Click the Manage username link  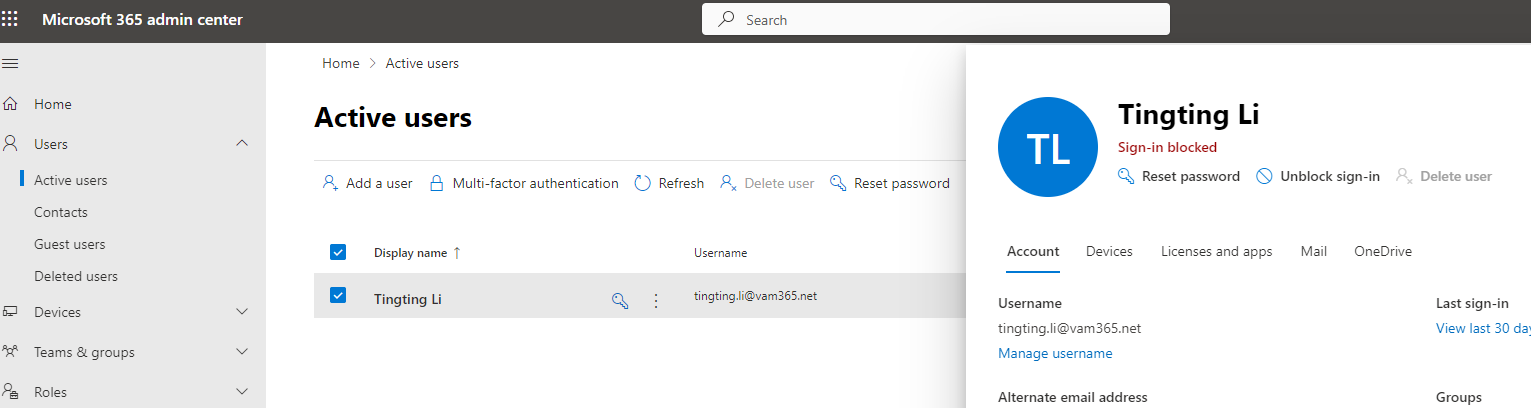1055,353
